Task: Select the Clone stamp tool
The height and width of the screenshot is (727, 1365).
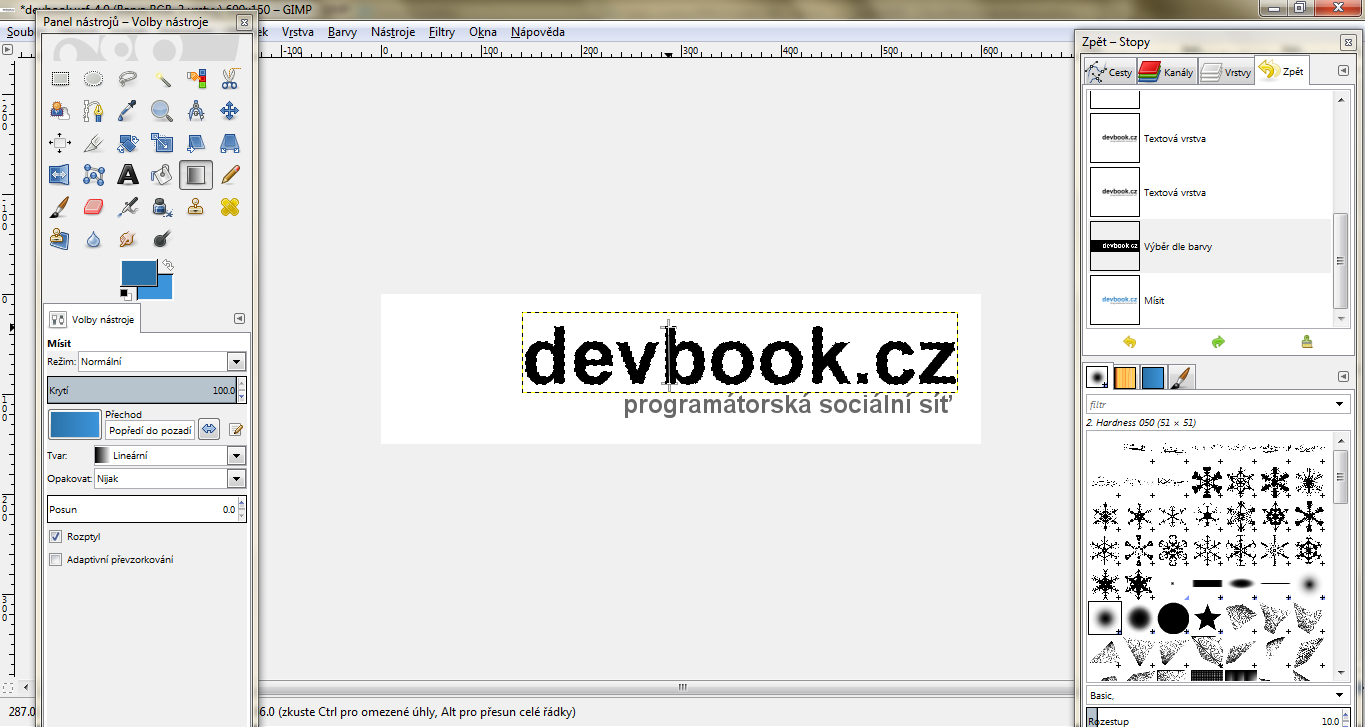Action: click(196, 207)
